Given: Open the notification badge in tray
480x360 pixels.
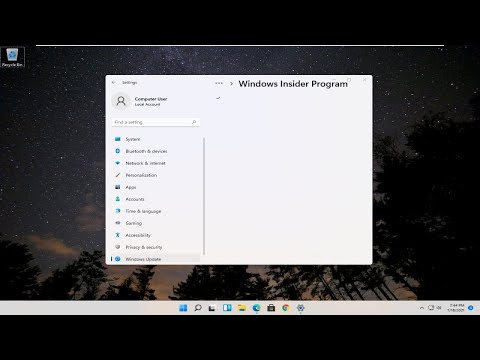Looking at the screenshot, I should [x=471, y=308].
